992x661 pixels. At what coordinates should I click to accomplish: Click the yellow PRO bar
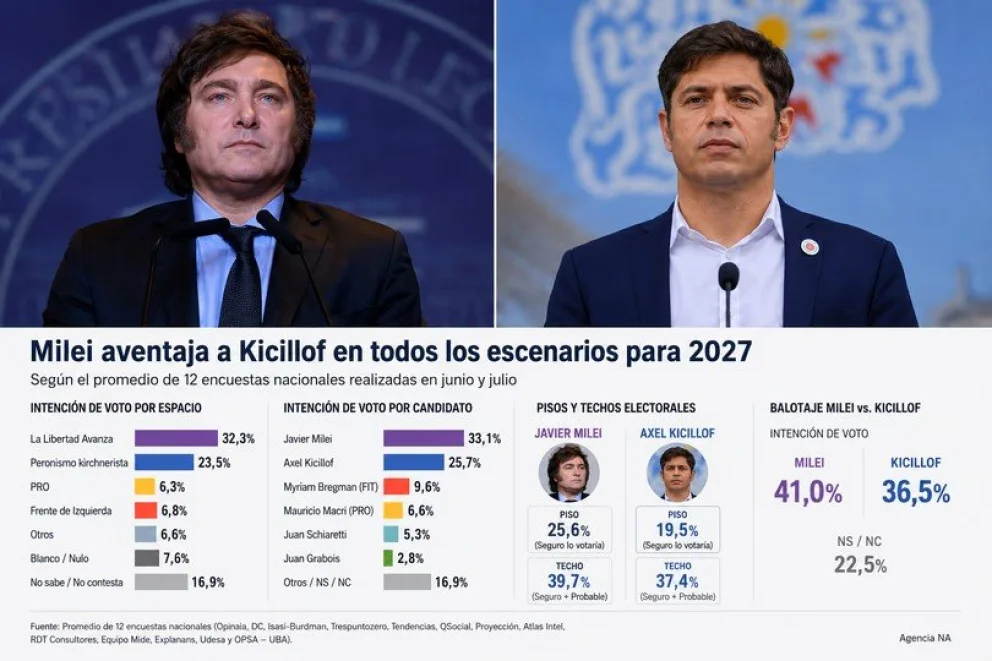point(145,486)
